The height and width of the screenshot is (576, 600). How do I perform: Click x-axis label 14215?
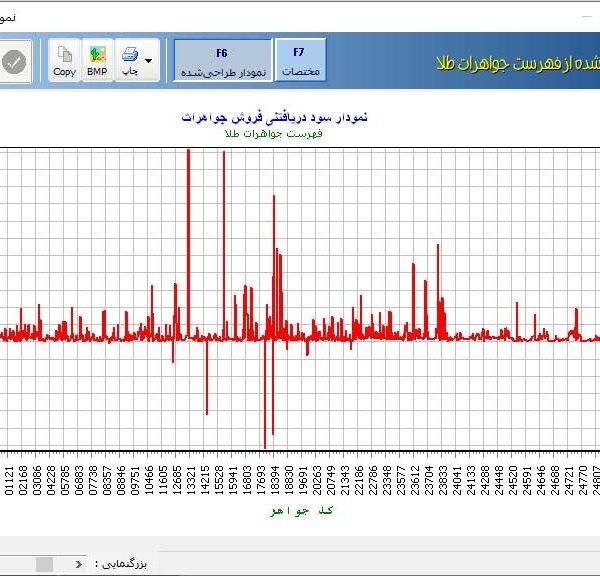[205, 480]
